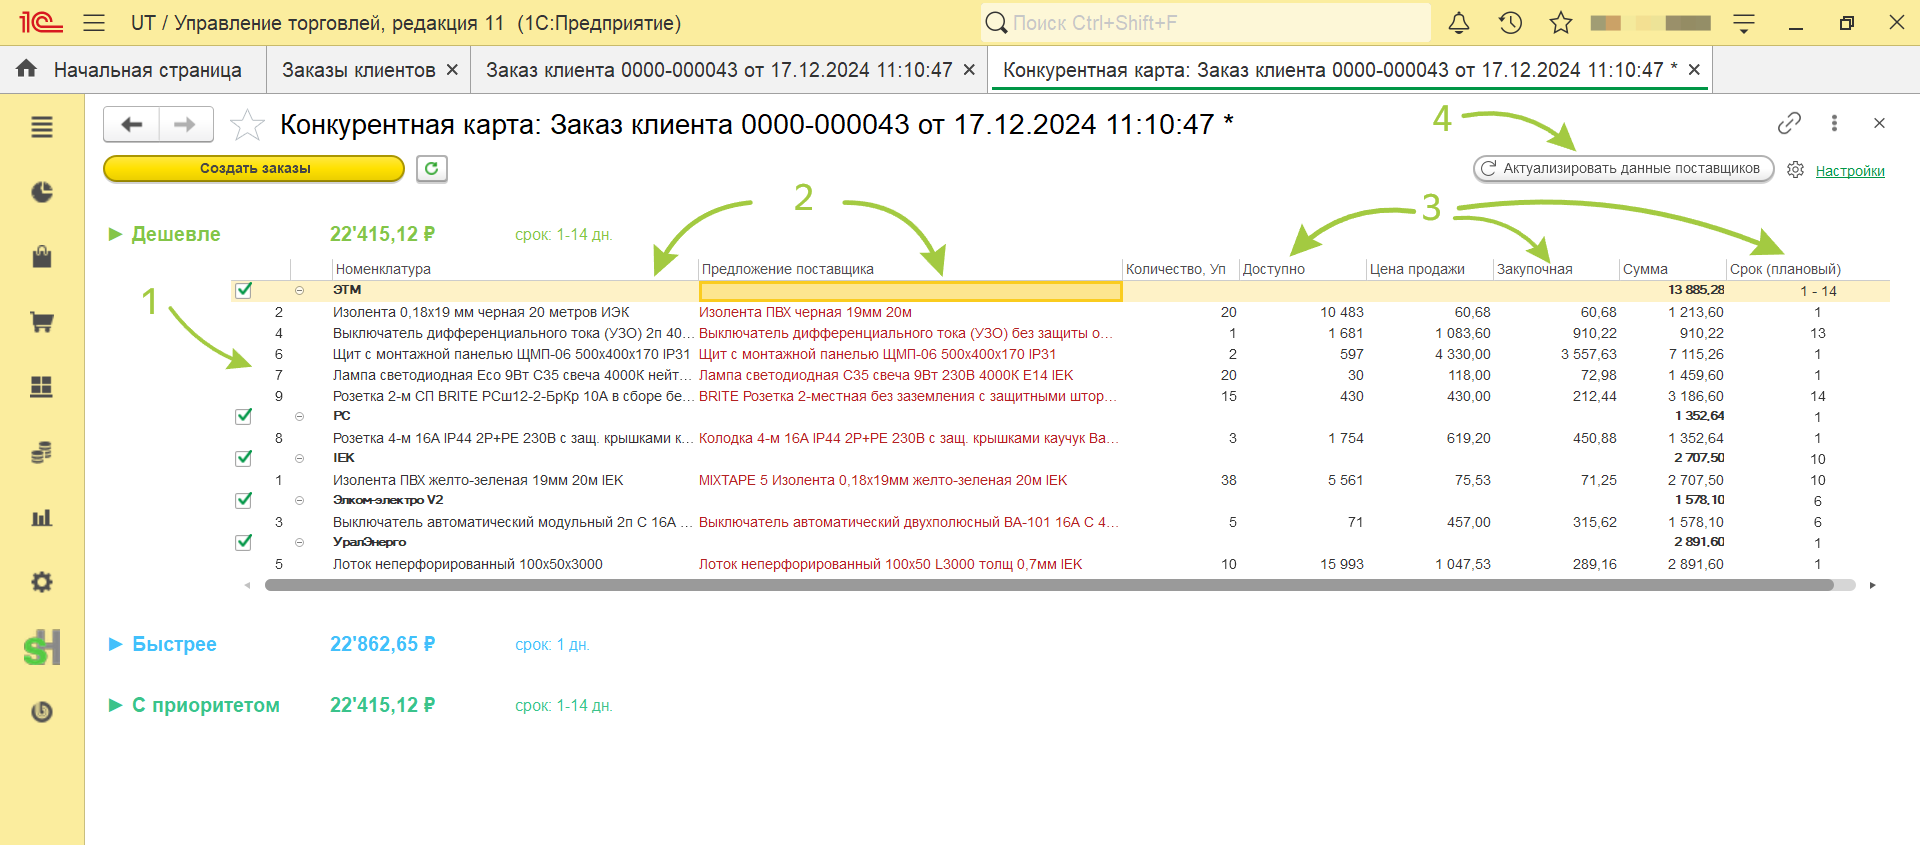Click the table's horizontal scrollbar
This screenshot has width=1920, height=845.
[1049, 585]
